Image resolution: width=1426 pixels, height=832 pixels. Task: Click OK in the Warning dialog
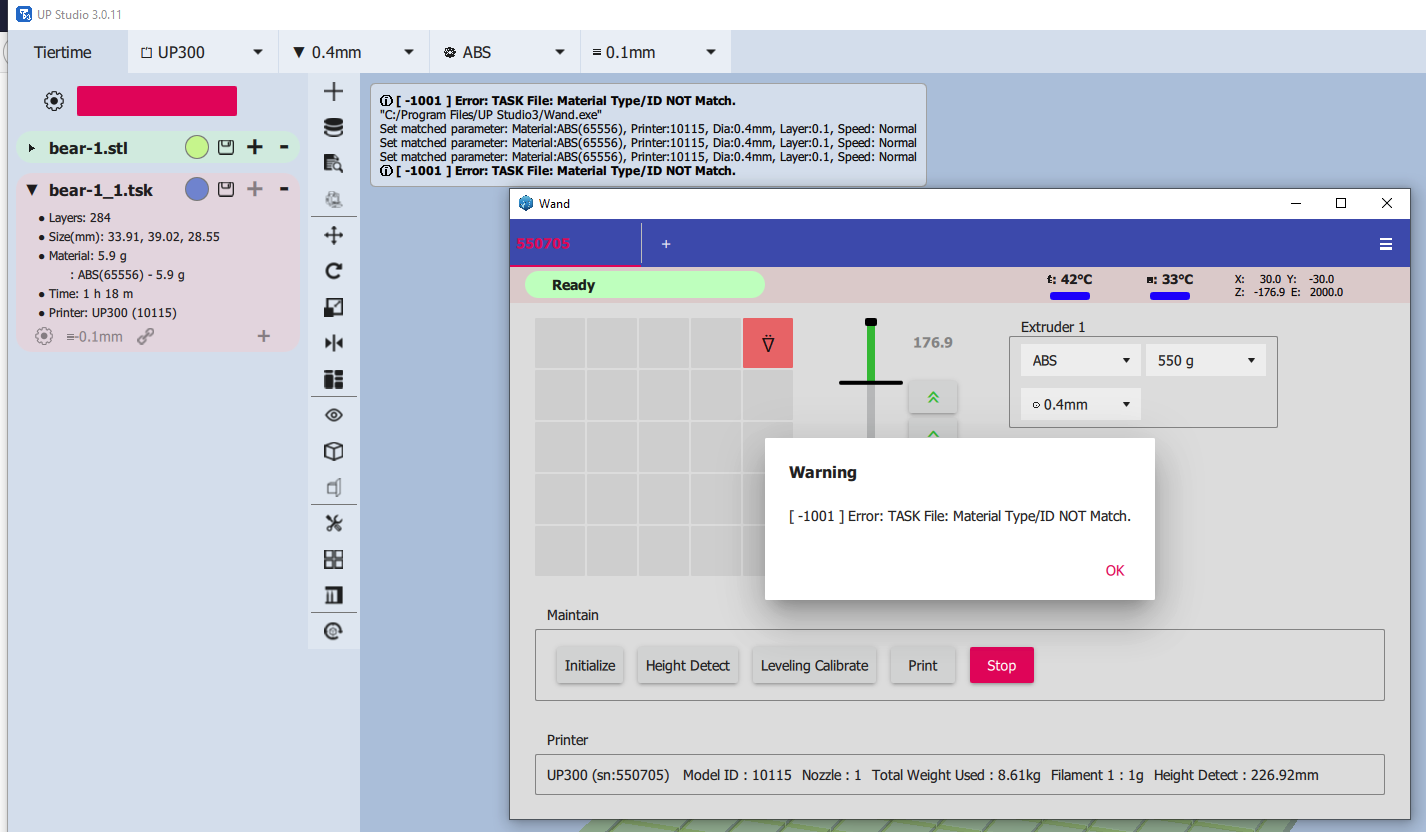[1115, 571]
